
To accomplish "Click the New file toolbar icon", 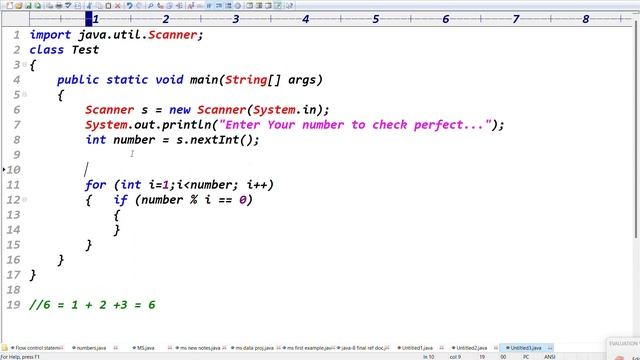I will [9, 6].
